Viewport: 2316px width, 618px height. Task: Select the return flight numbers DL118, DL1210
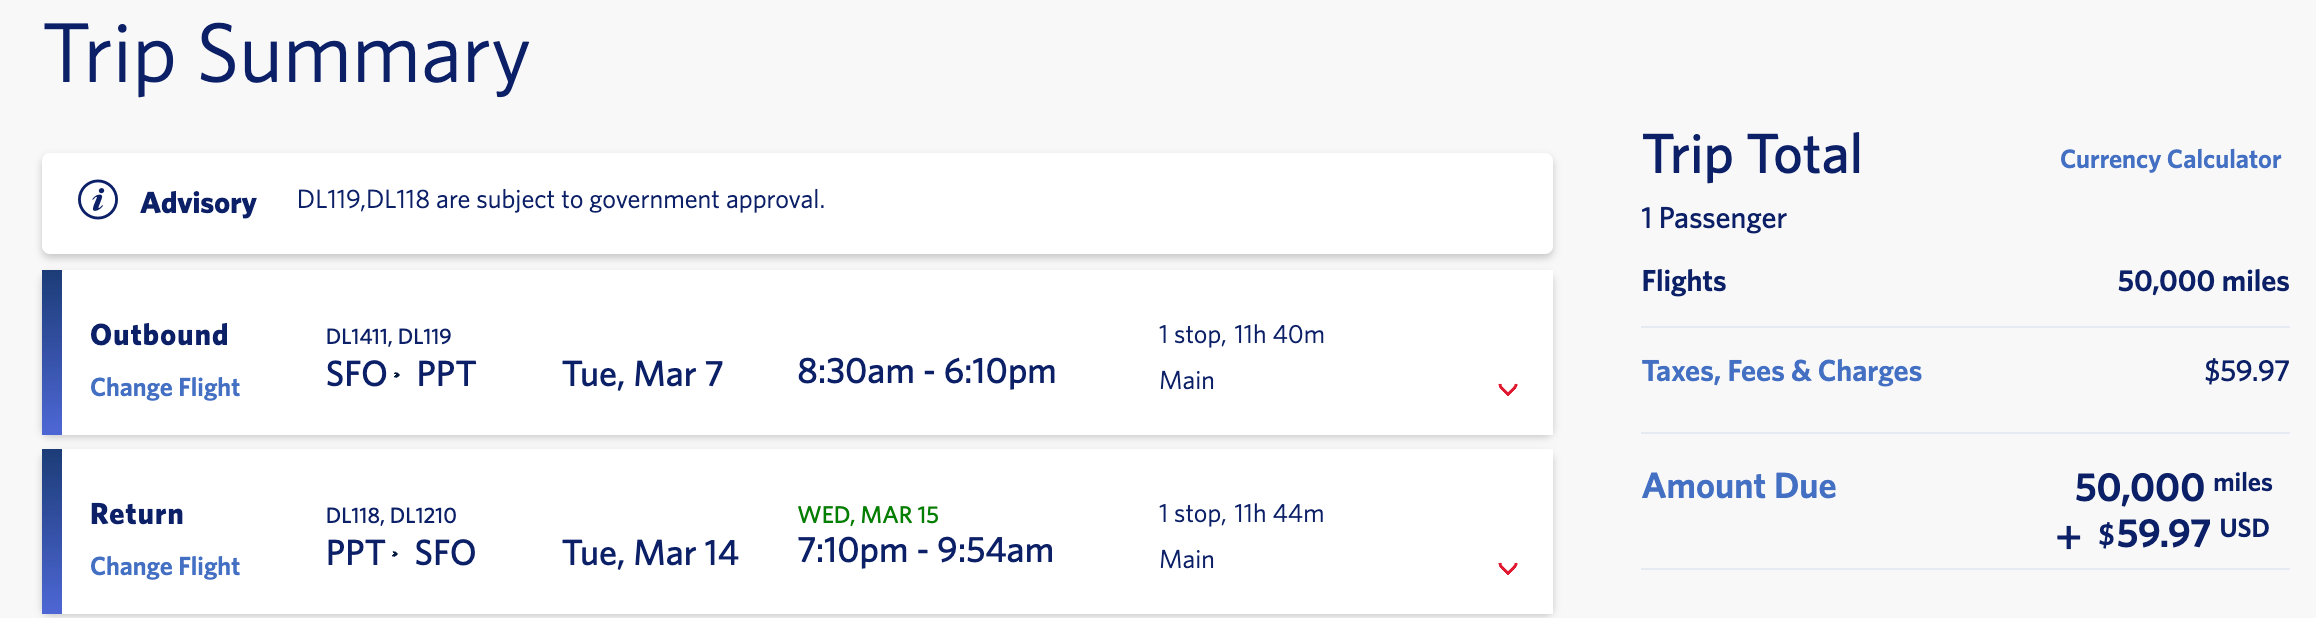391,515
